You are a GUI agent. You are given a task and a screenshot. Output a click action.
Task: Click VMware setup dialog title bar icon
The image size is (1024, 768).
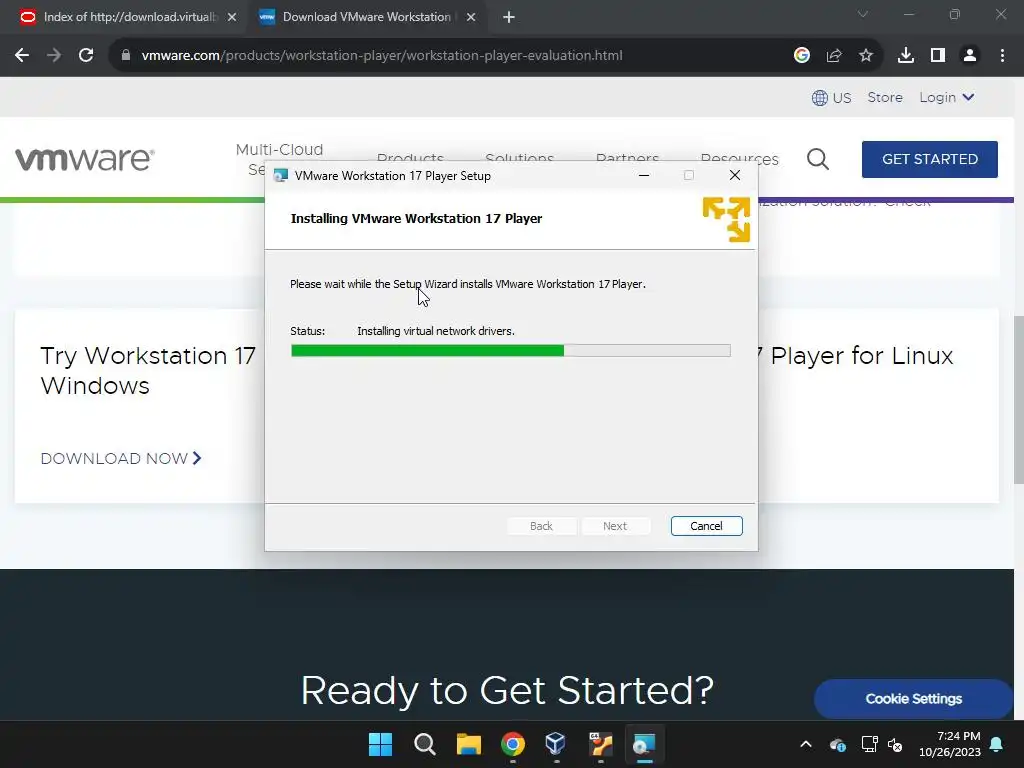pyautogui.click(x=281, y=175)
